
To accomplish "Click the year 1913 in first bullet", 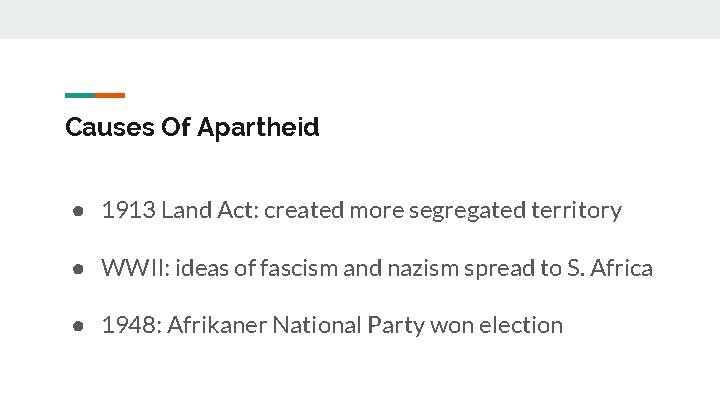I will coord(129,210).
